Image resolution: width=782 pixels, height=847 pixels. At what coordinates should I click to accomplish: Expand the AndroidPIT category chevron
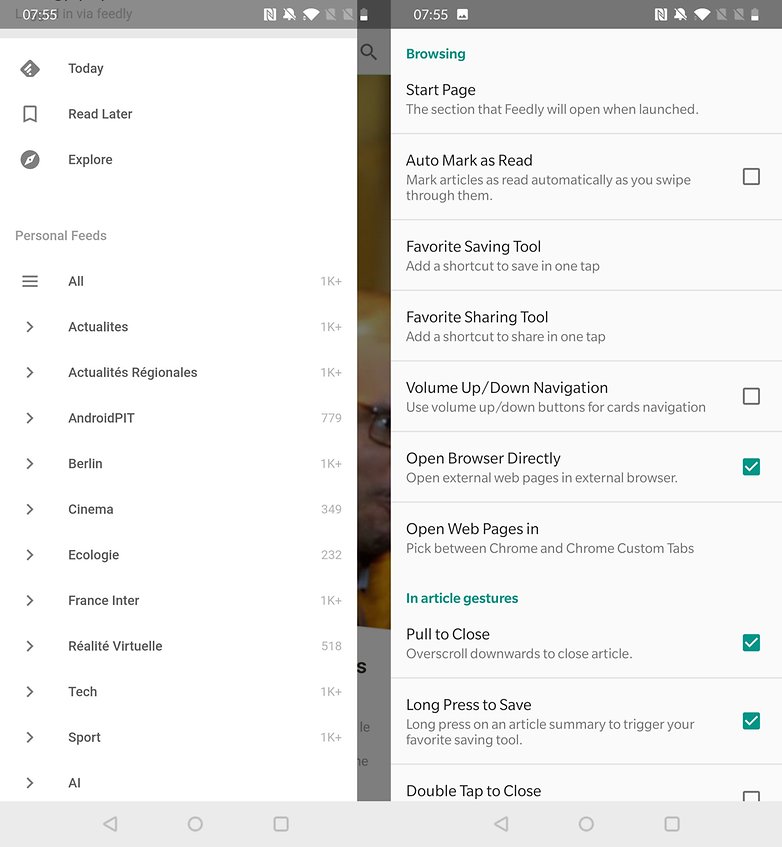[30, 418]
